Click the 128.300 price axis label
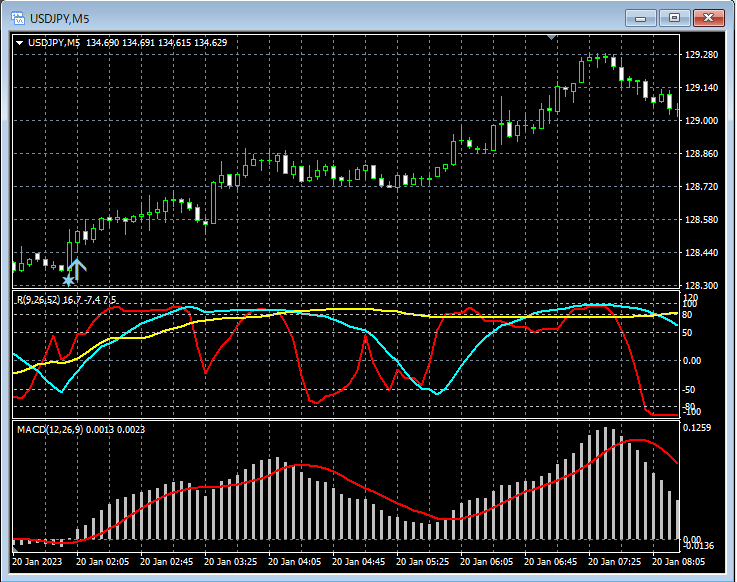The width and height of the screenshot is (737, 582). pyautogui.click(x=701, y=285)
